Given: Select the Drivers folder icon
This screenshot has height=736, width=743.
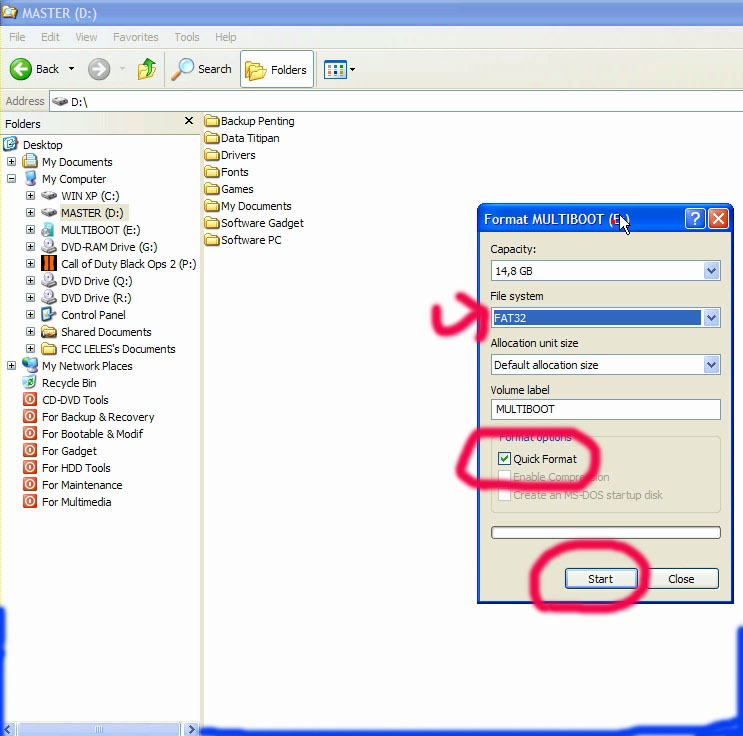Looking at the screenshot, I should coord(212,155).
